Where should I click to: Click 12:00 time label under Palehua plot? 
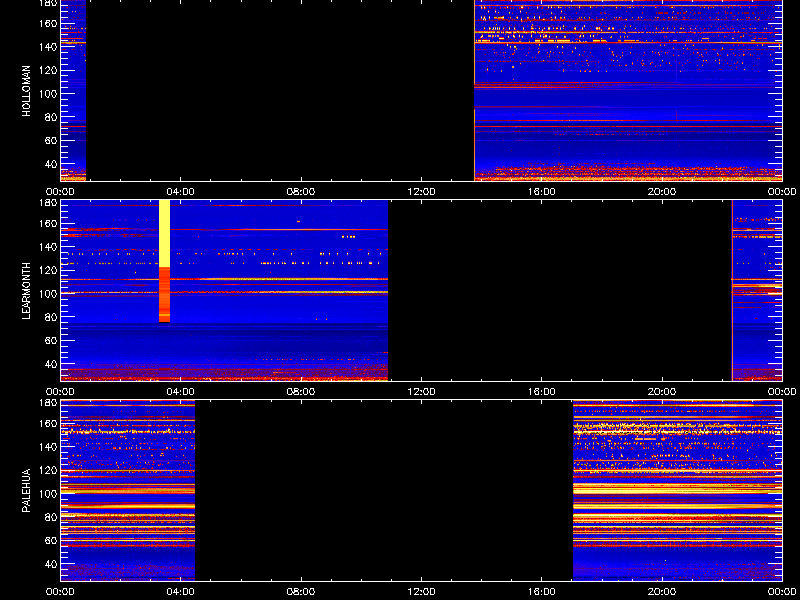(x=421, y=592)
